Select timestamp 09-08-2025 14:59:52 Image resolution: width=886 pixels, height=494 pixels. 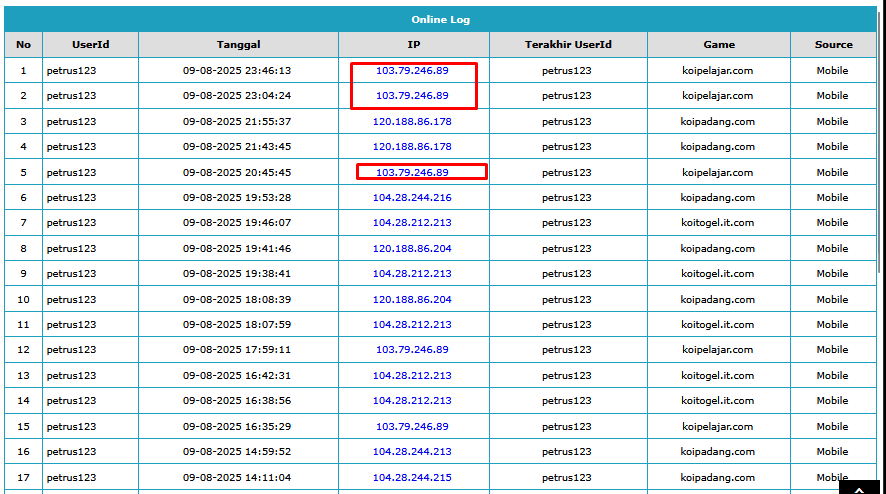pyautogui.click(x=237, y=452)
